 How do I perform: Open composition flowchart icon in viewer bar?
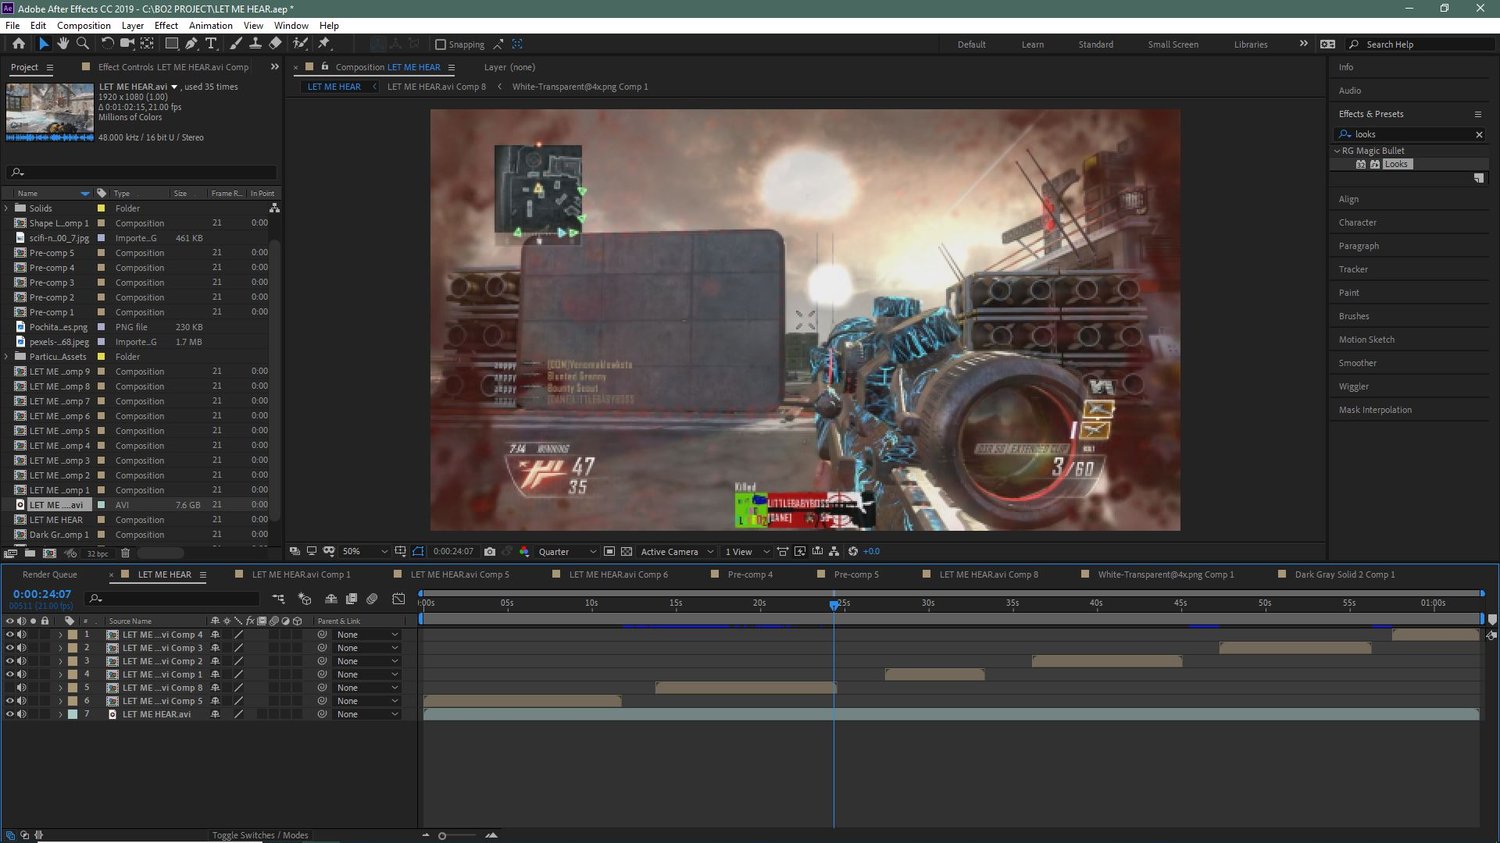(x=834, y=552)
